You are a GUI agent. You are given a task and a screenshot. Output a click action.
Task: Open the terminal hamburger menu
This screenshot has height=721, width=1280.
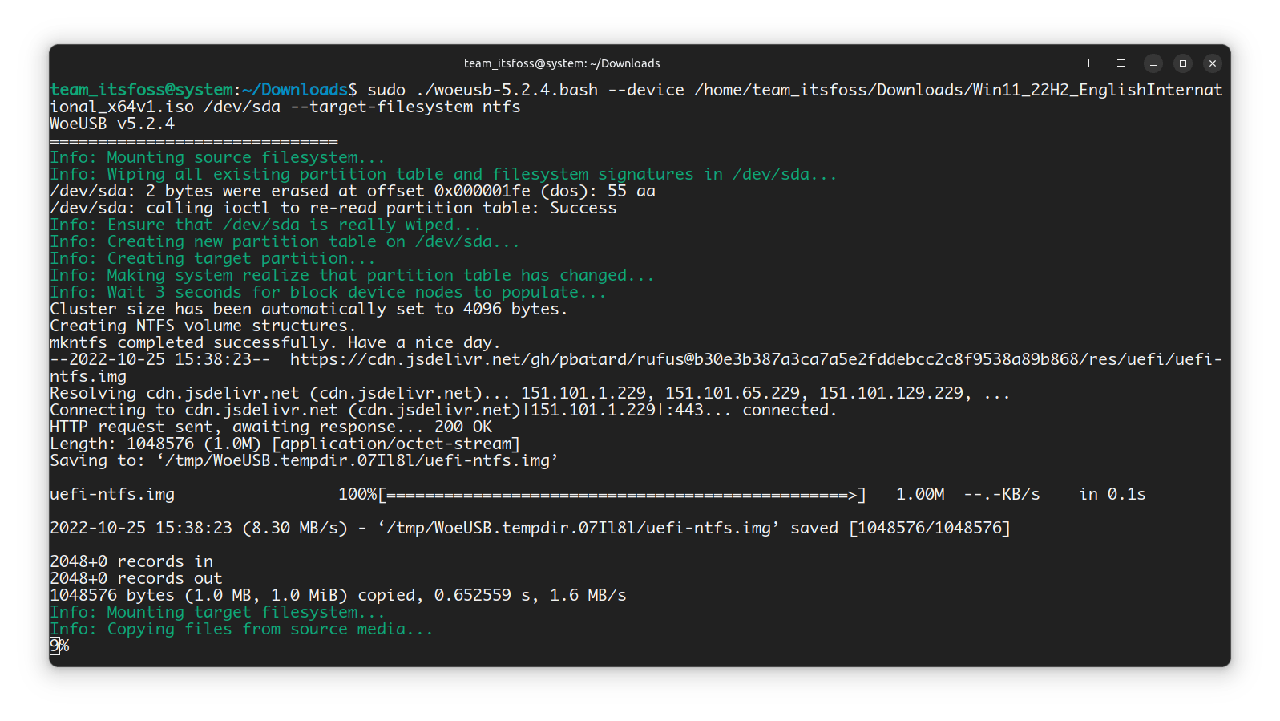(x=1121, y=63)
